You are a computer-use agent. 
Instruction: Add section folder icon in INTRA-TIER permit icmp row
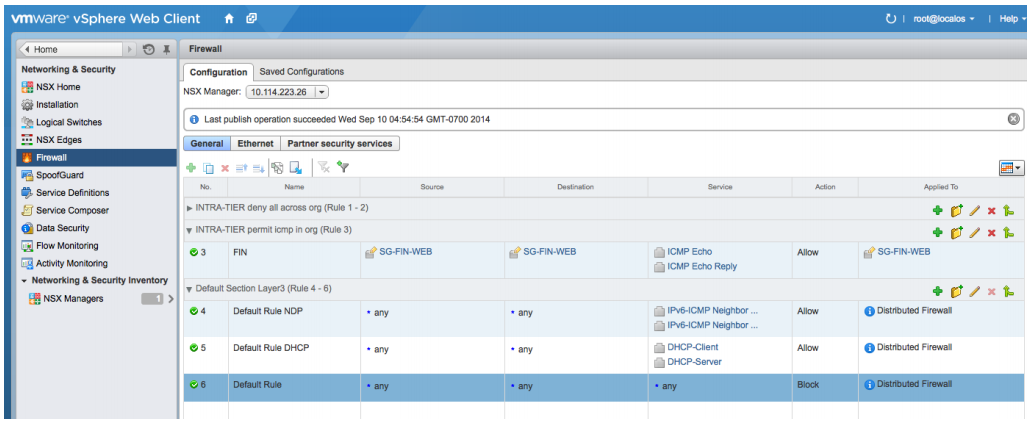(956, 232)
